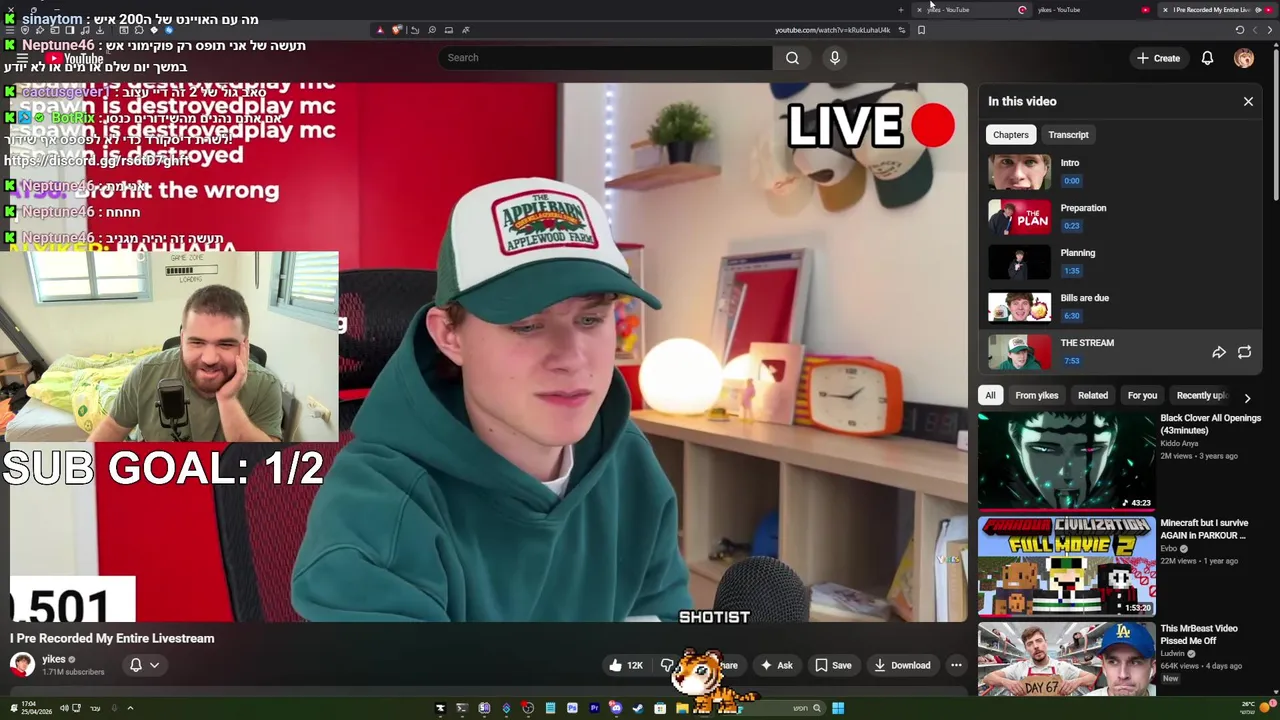This screenshot has width=1280, height=720.
Task: Open Steam from the taskbar
Action: pos(638,708)
